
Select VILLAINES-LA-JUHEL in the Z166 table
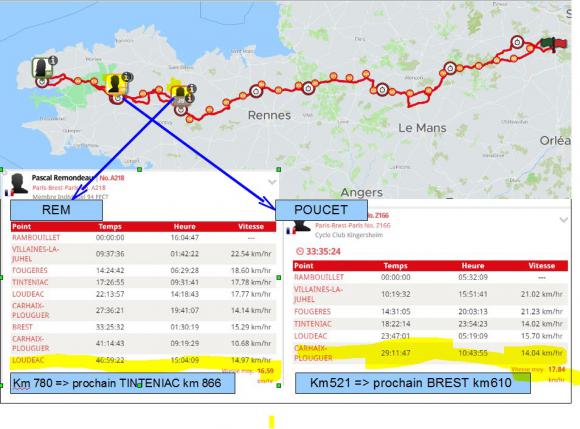click(318, 294)
